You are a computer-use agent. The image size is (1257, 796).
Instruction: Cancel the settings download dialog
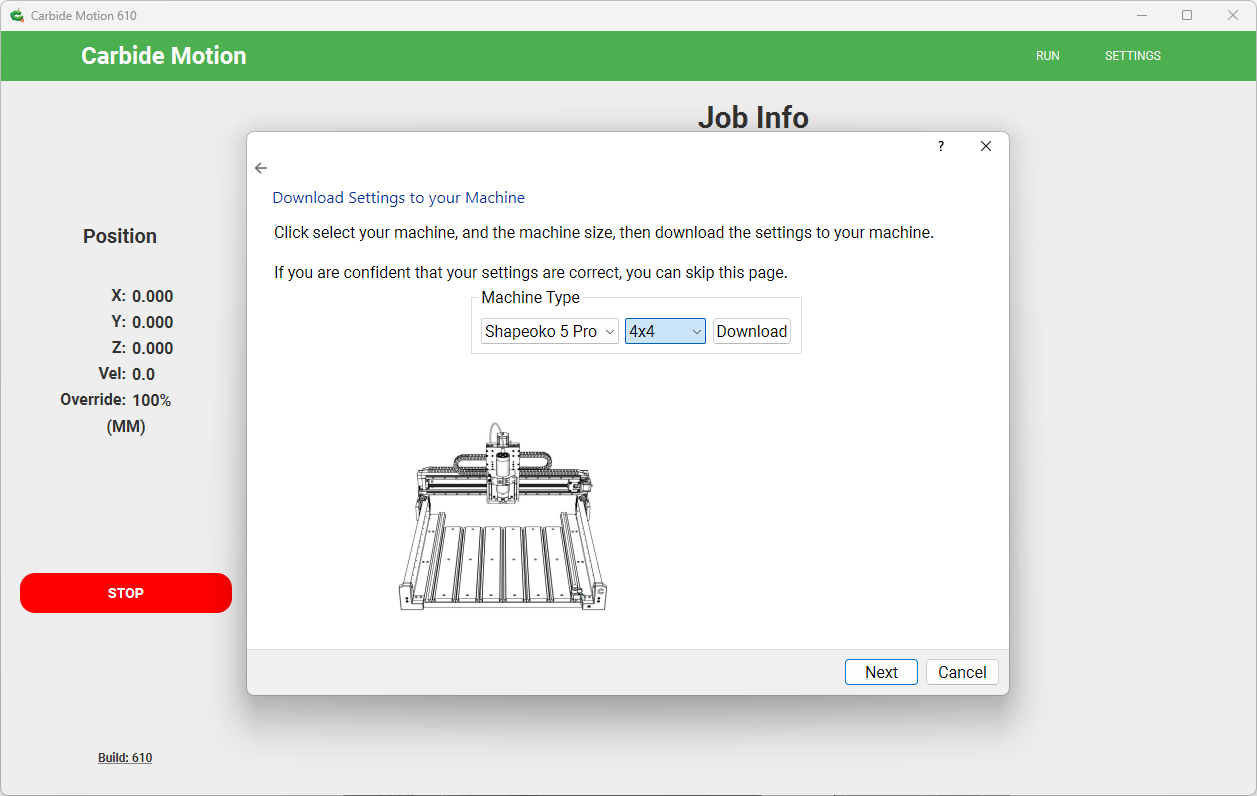962,672
